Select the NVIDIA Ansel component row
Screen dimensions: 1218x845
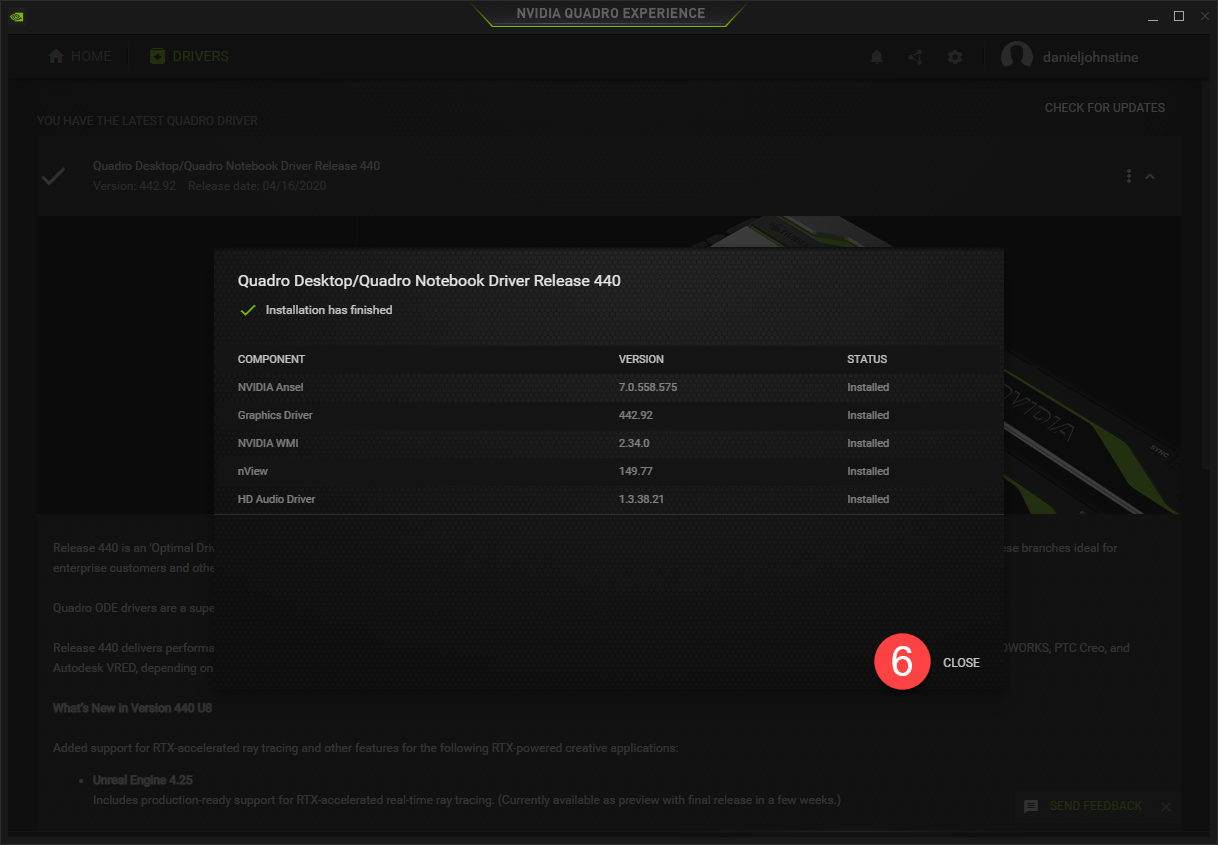coord(609,387)
